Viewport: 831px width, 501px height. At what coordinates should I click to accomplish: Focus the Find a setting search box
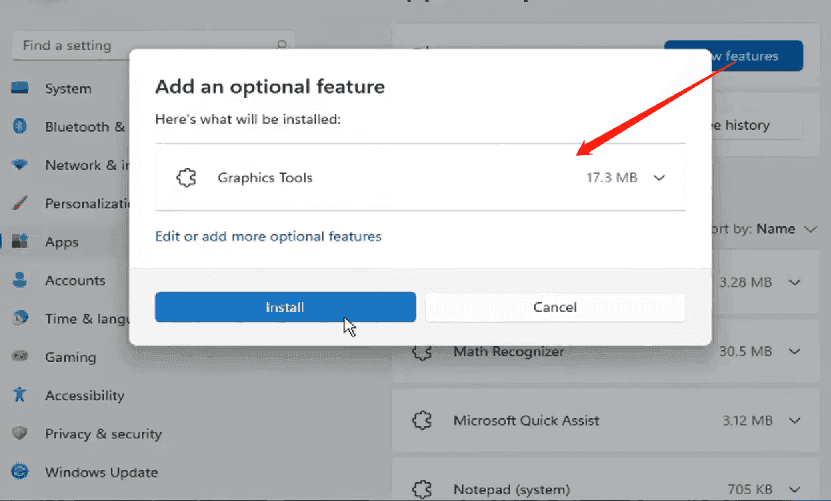[x=153, y=46]
